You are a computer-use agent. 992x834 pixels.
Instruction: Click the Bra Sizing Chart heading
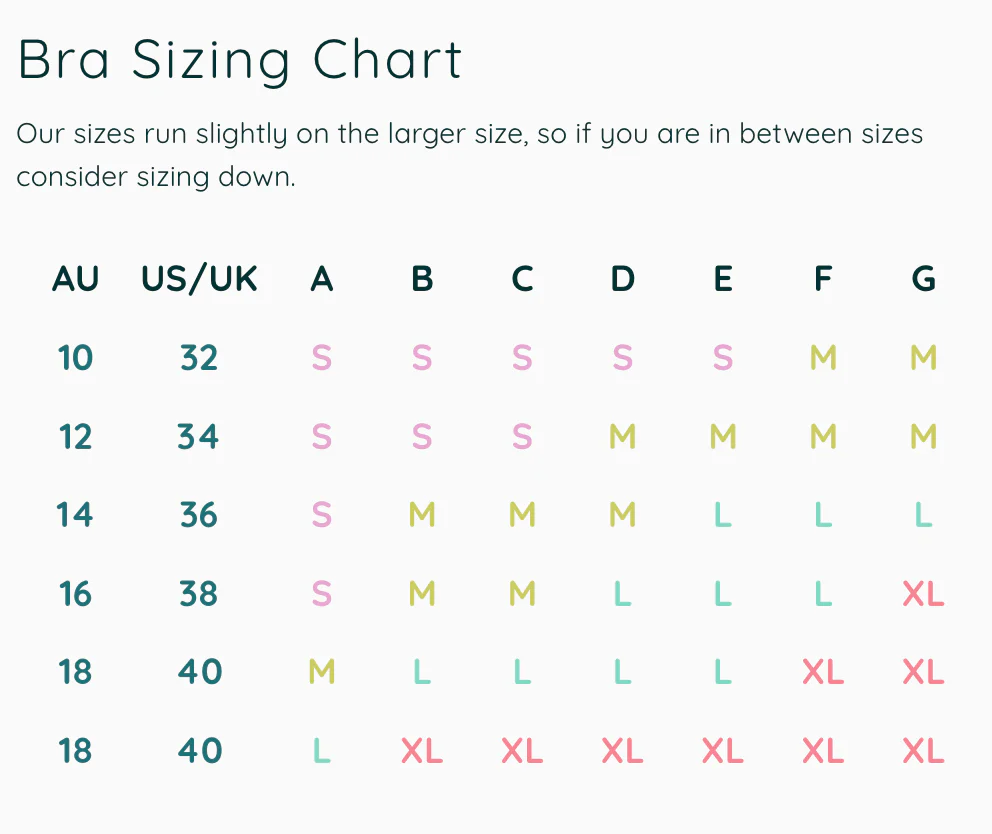point(240,60)
